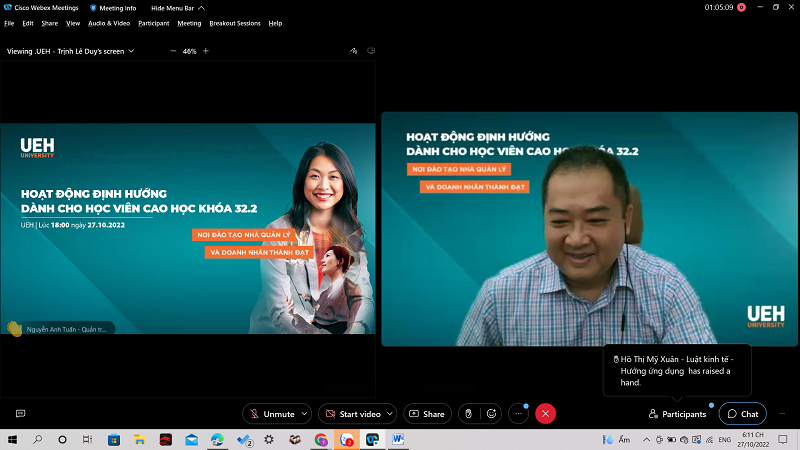Toggle the raise hand icon

[x=468, y=414]
